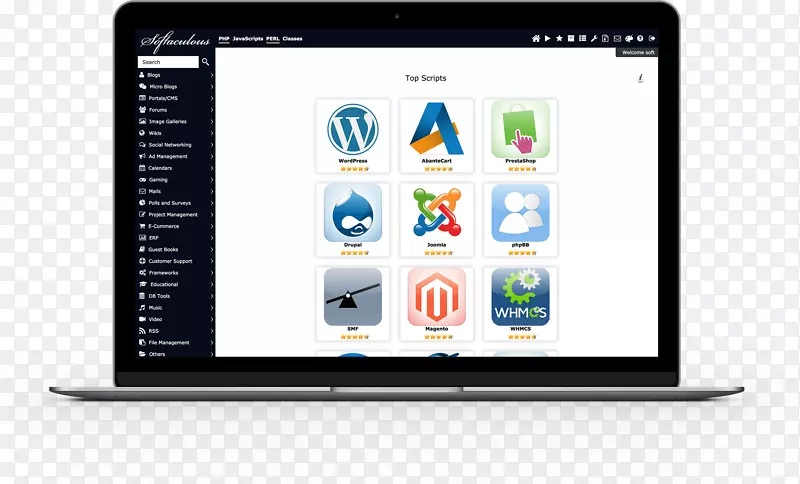Open settings with the wrench icon
Viewport: 800px width, 484px height.
(x=594, y=38)
